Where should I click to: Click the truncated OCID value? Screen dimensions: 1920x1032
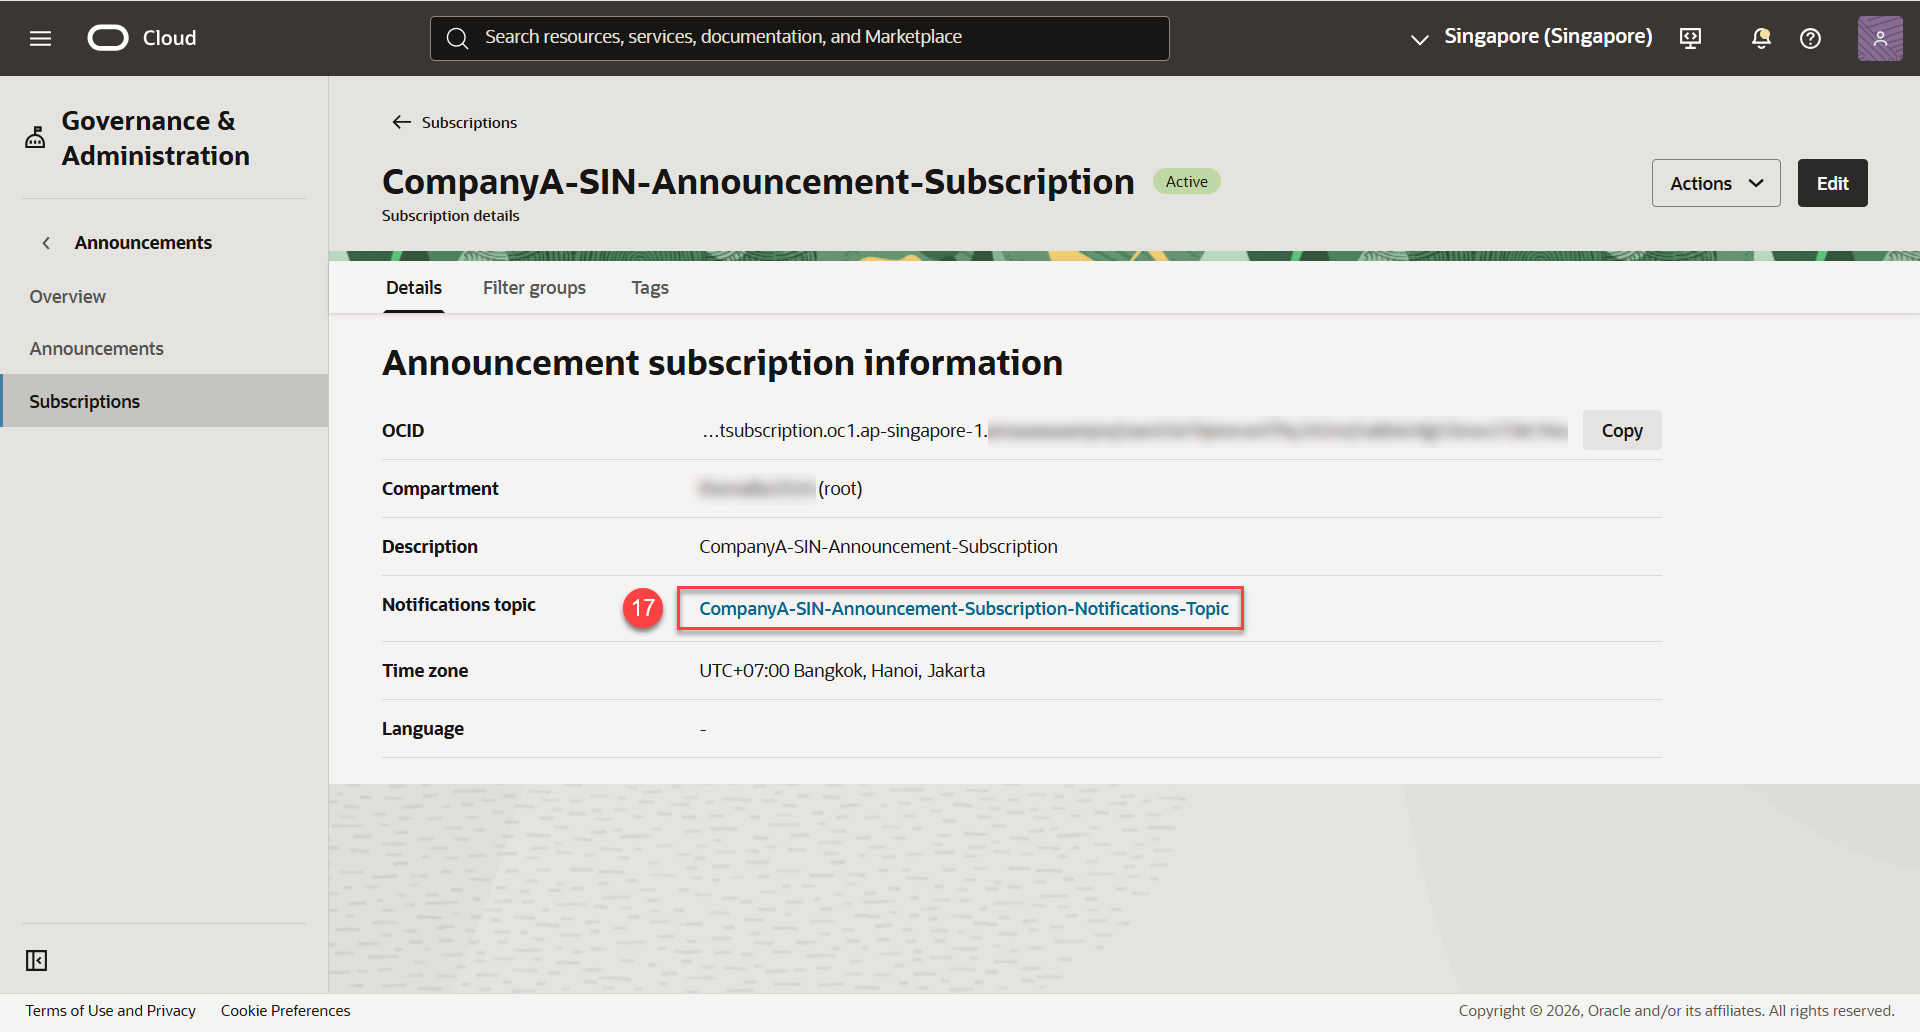pyautogui.click(x=1134, y=431)
